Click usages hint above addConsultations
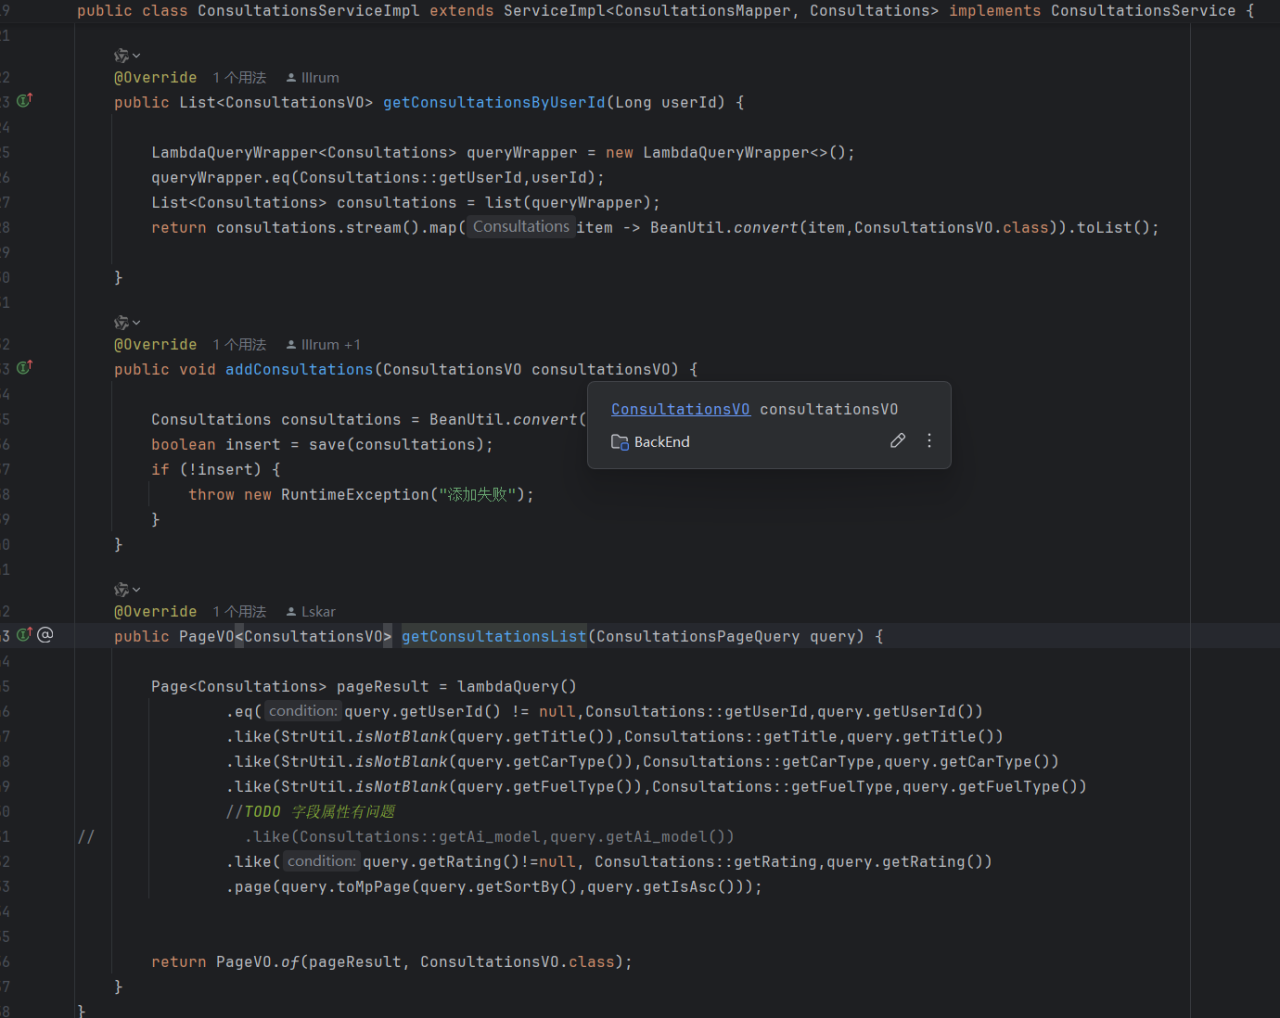Image resolution: width=1280 pixels, height=1018 pixels. coord(239,345)
